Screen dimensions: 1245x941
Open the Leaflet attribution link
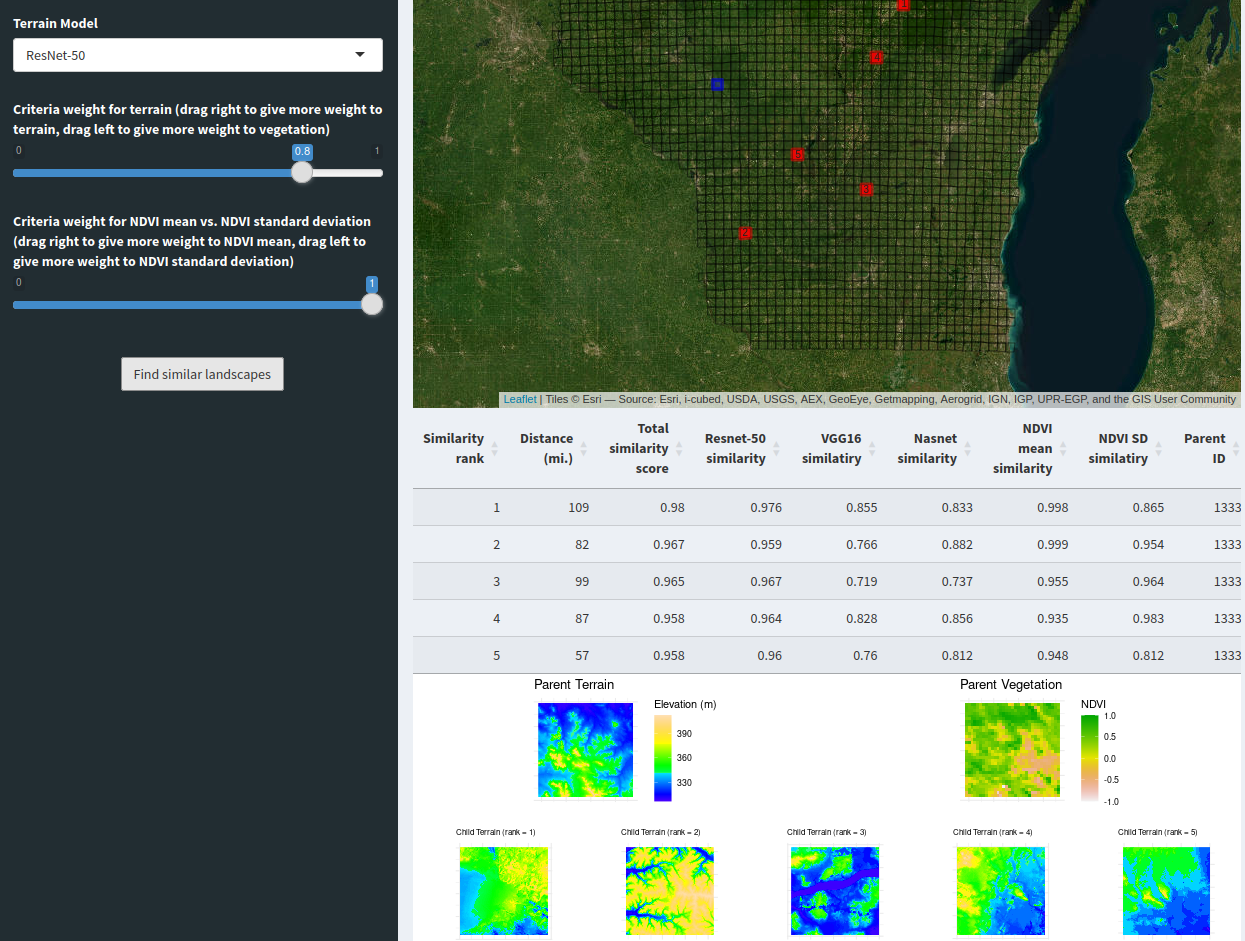pos(520,399)
